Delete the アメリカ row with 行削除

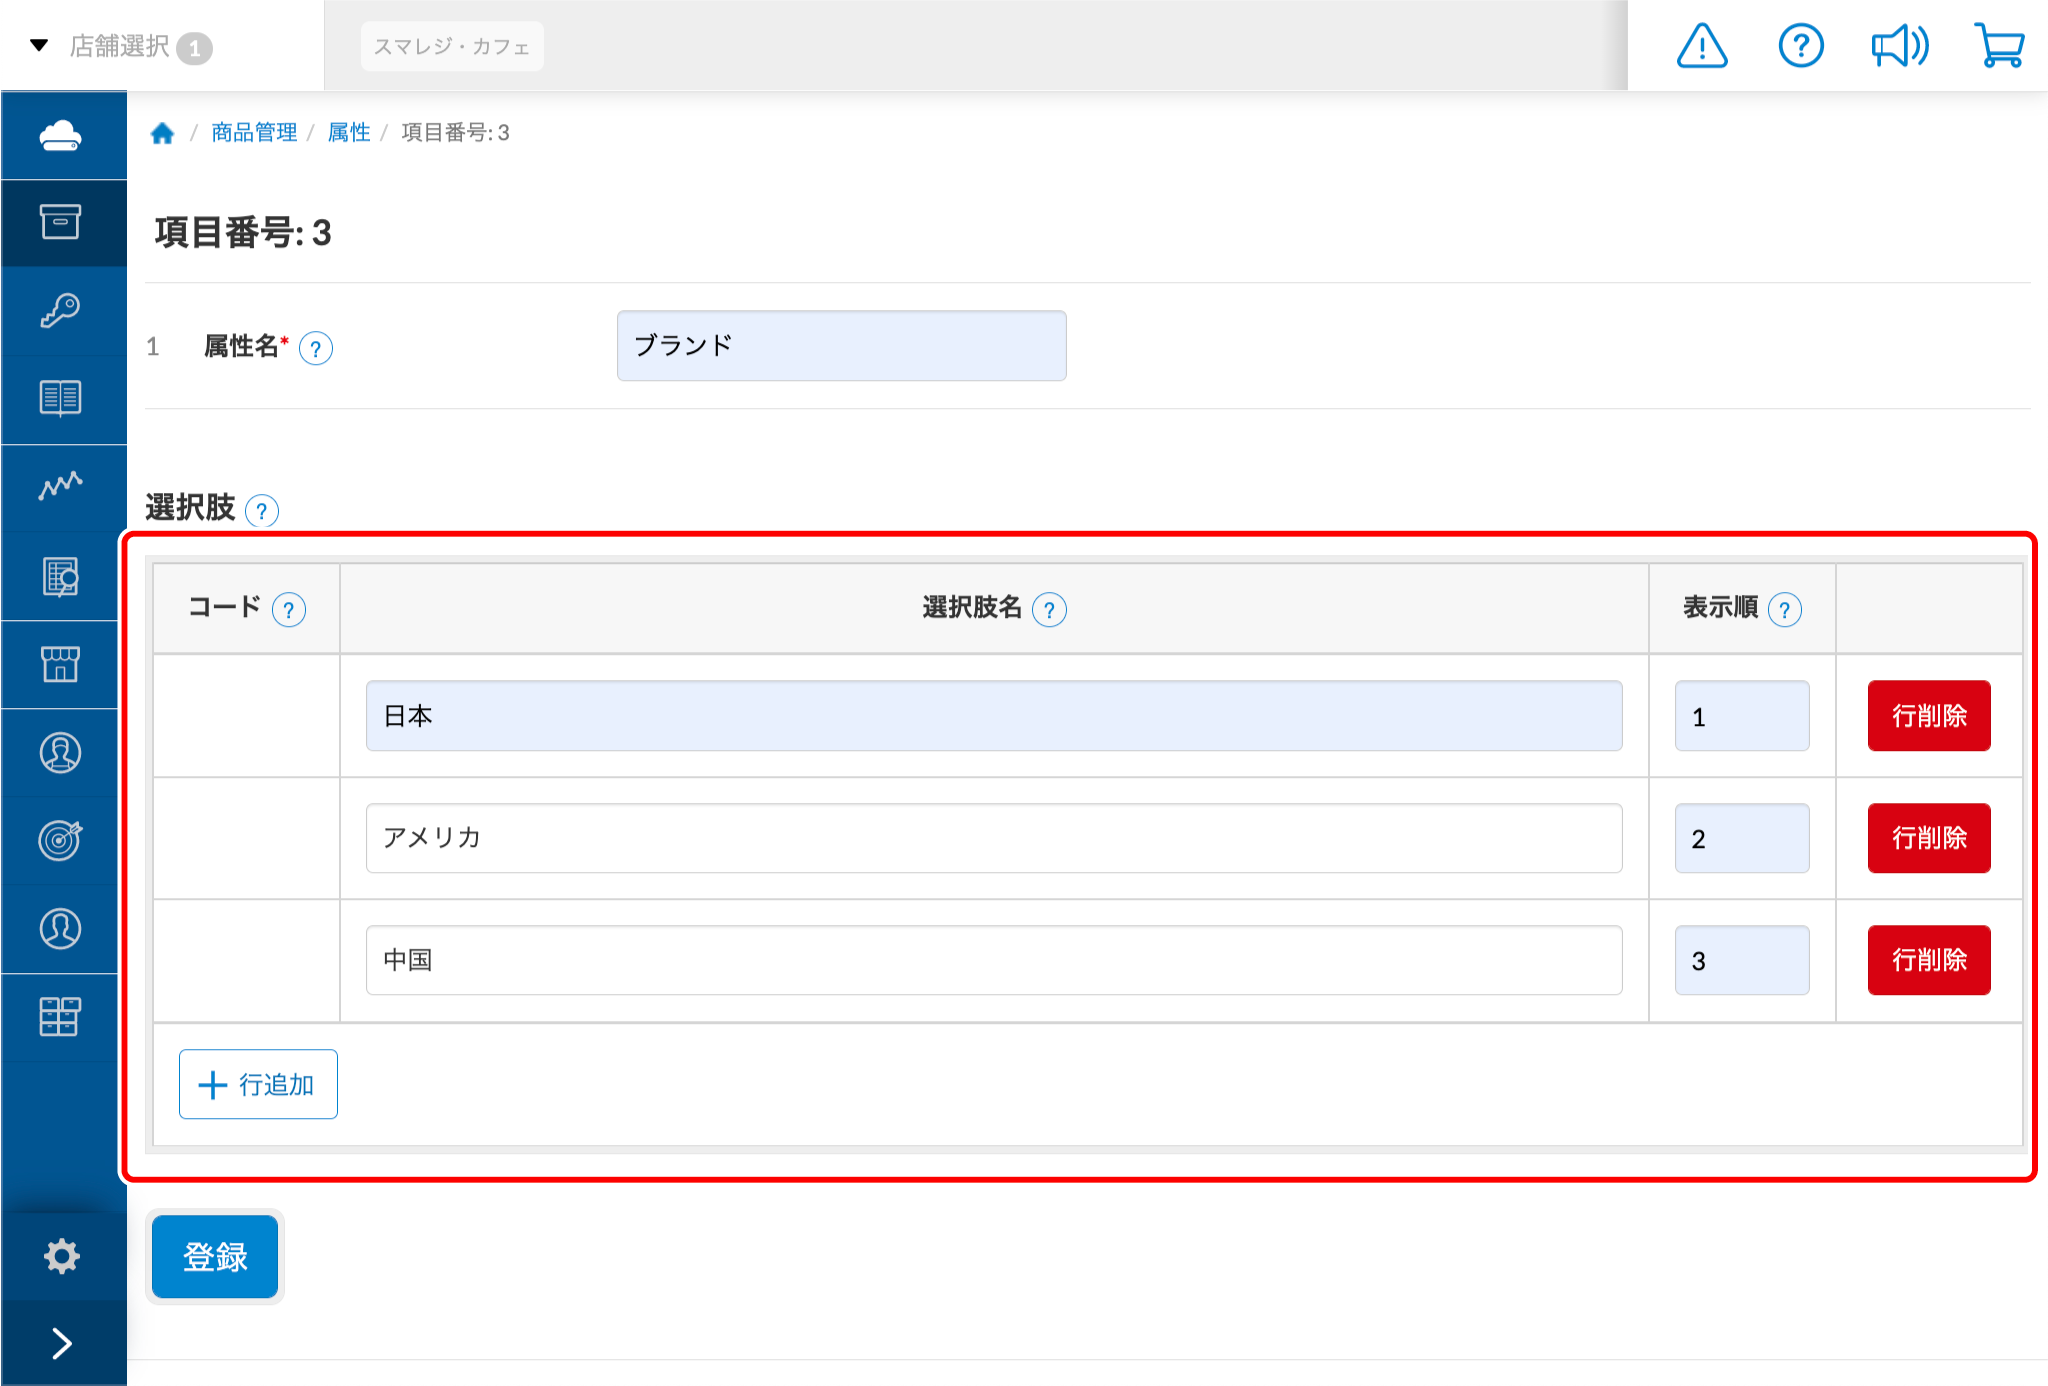[1928, 838]
